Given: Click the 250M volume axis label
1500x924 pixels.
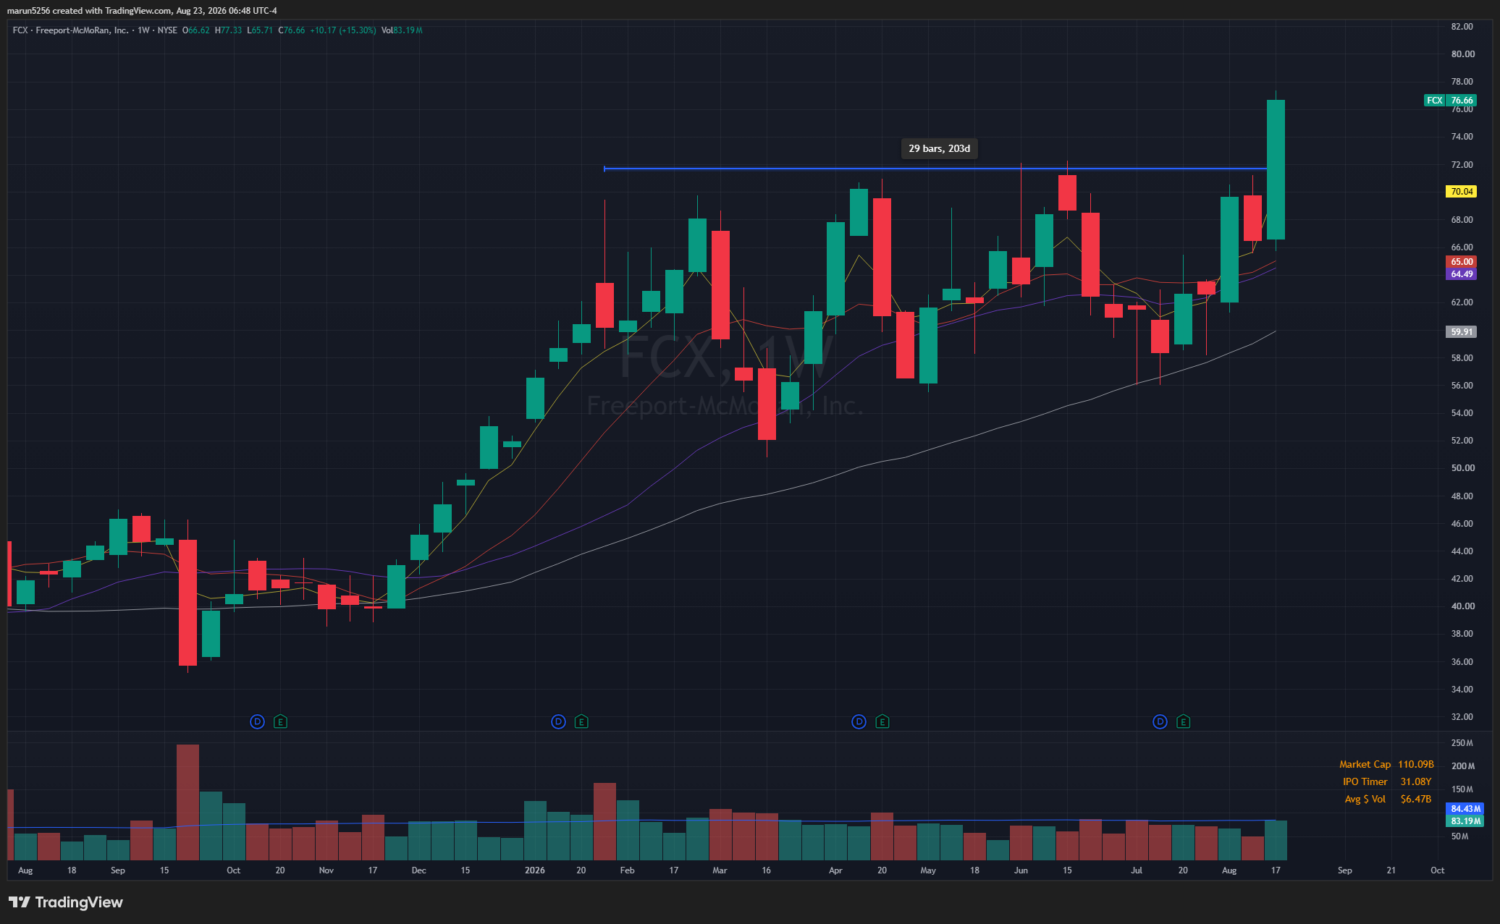Looking at the screenshot, I should [x=1462, y=743].
